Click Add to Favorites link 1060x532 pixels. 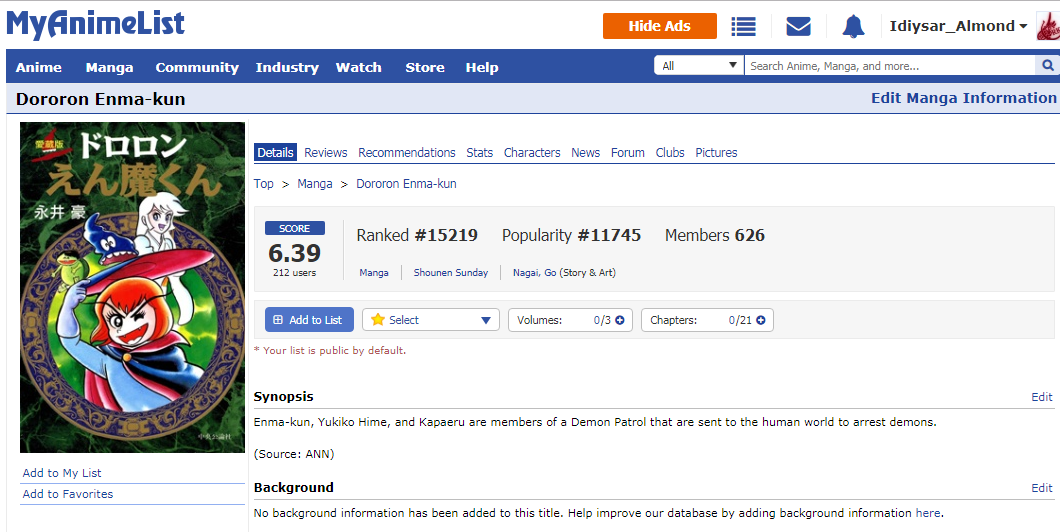[68, 494]
